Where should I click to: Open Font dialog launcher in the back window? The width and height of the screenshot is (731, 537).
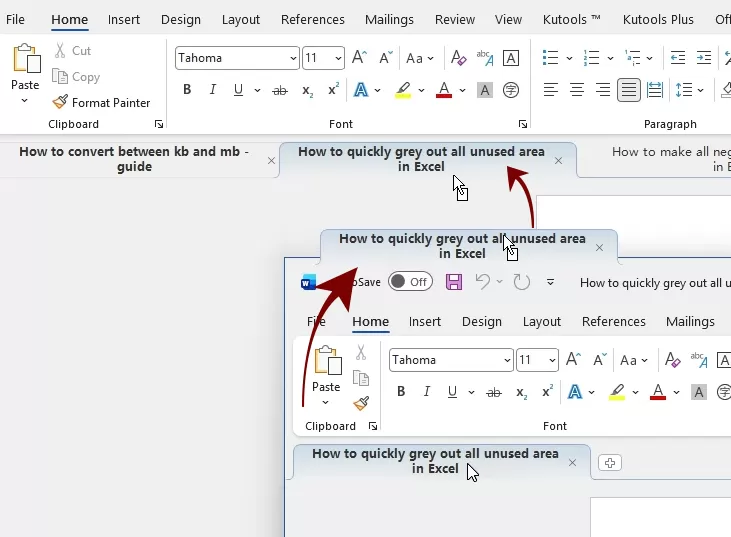click(x=523, y=124)
